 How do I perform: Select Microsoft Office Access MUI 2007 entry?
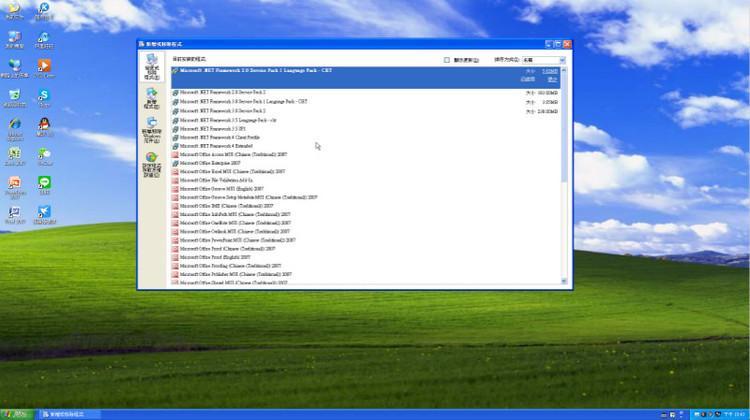pyautogui.click(x=366, y=155)
